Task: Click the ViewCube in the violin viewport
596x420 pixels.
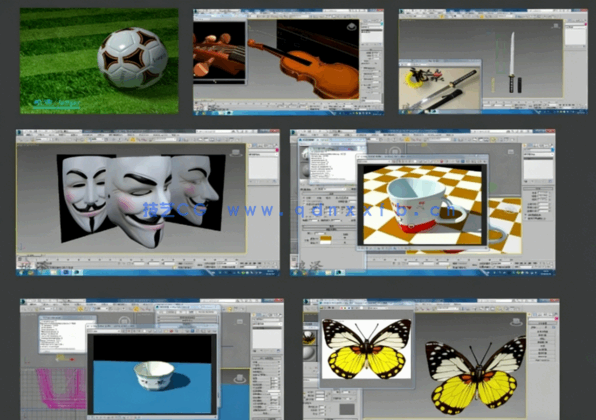Action: tap(352, 27)
